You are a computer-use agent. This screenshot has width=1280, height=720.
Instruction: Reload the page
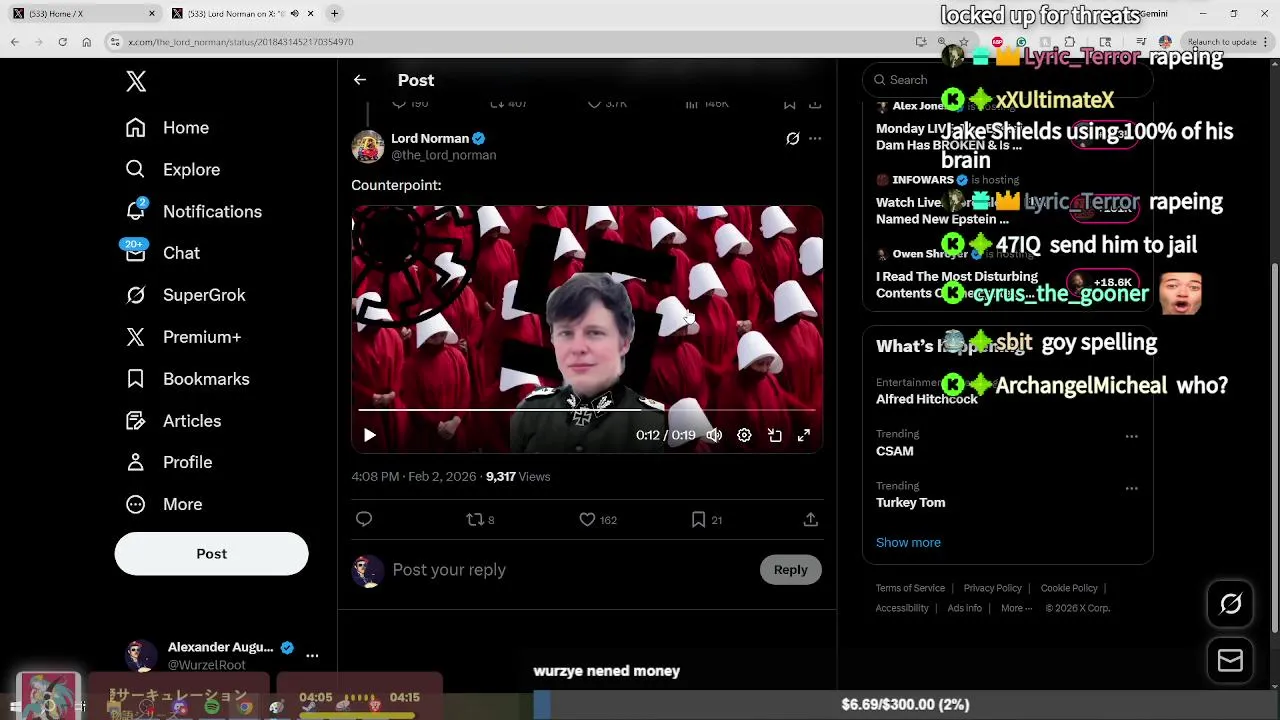(x=62, y=42)
